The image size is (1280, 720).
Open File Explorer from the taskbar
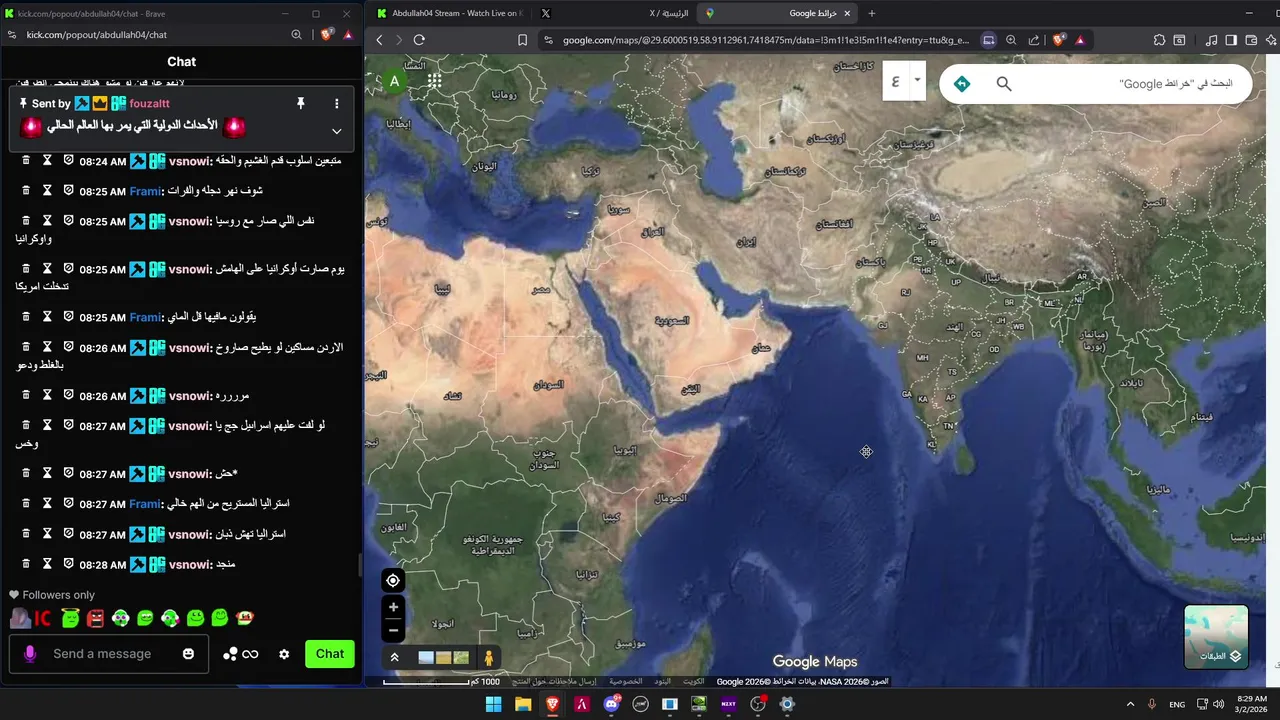(x=523, y=704)
